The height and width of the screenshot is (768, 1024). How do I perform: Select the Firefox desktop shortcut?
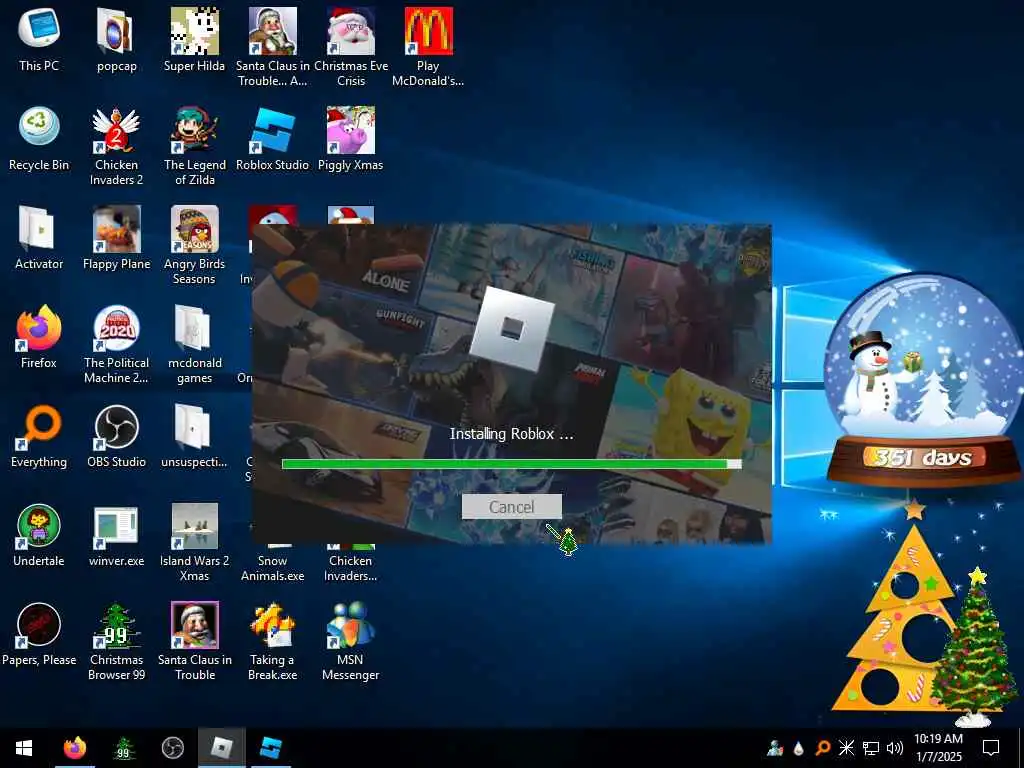tap(39, 338)
